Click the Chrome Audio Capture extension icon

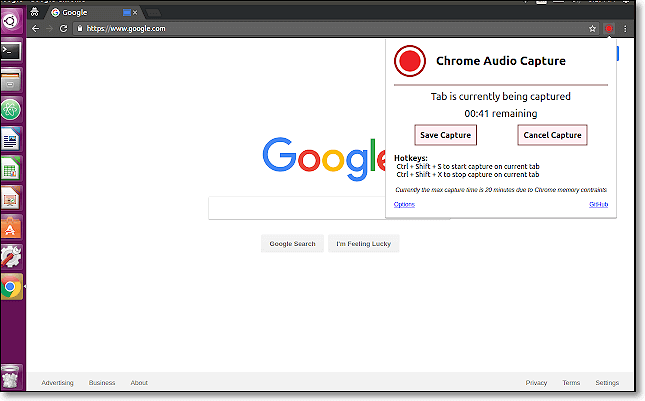click(x=608, y=28)
